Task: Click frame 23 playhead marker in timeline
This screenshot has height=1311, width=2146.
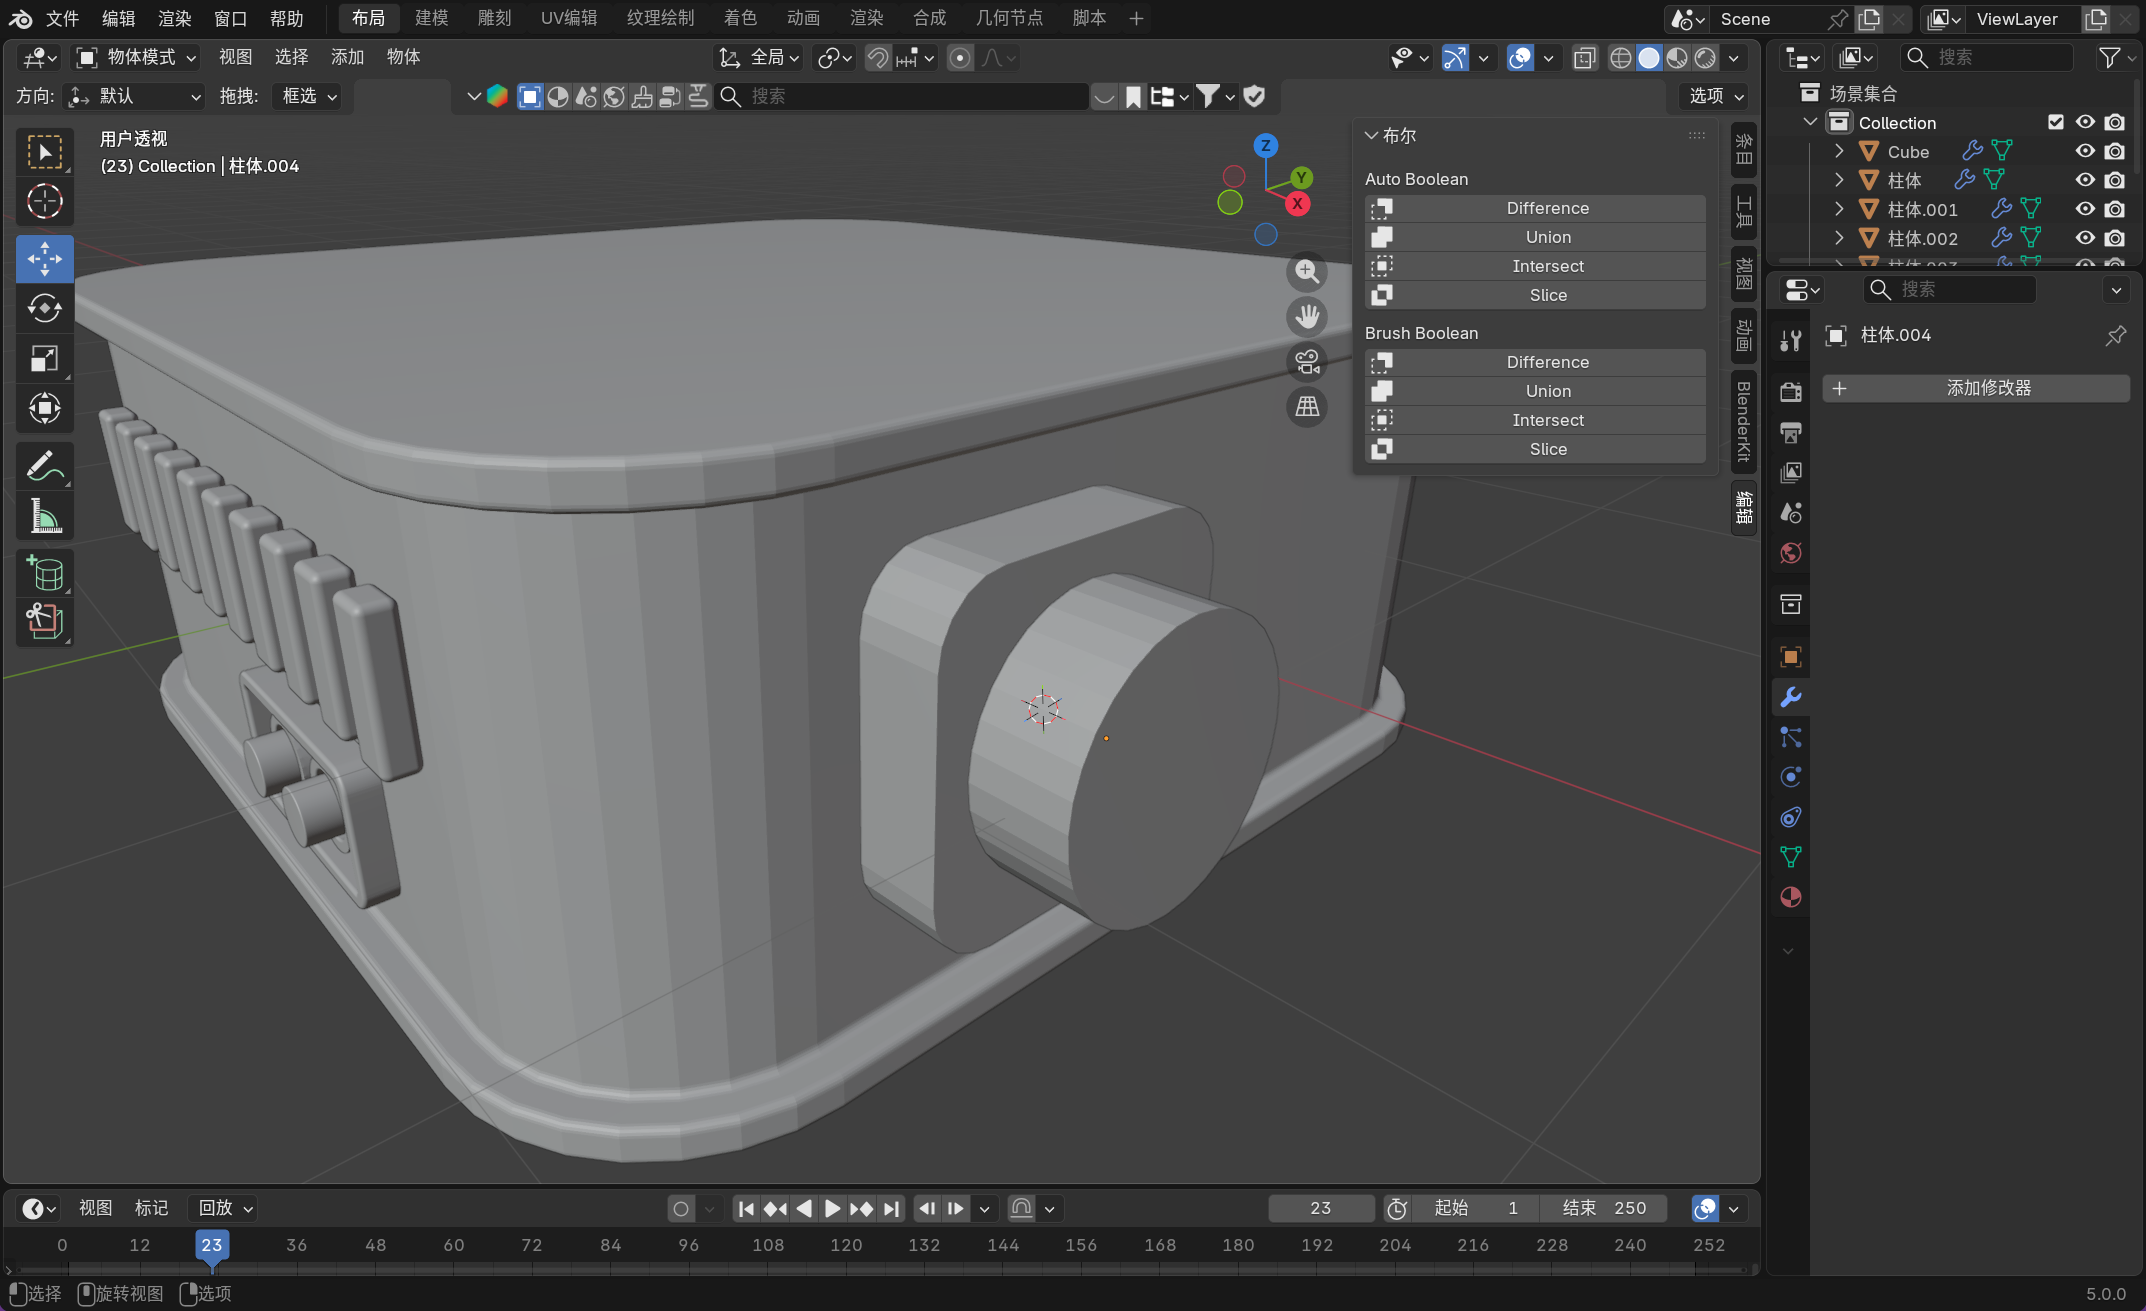Action: 211,1245
